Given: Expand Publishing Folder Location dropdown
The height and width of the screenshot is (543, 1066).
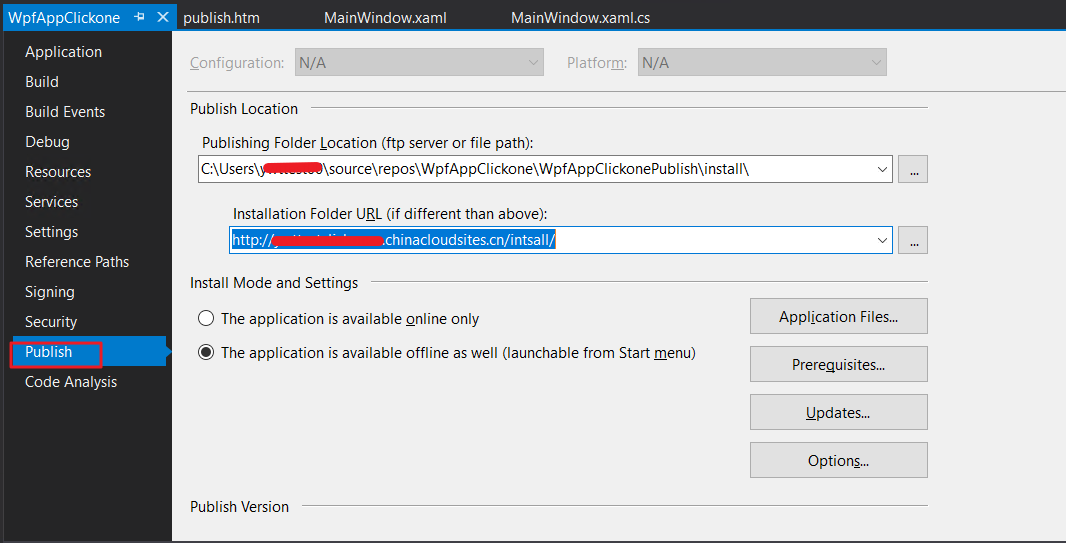Looking at the screenshot, I should coord(882,169).
